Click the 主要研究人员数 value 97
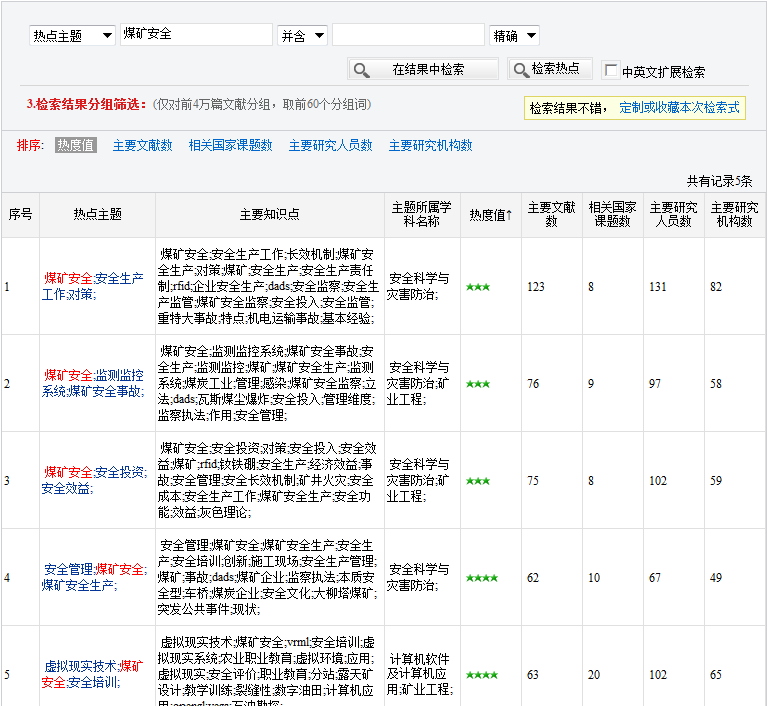The height and width of the screenshot is (706, 770). pos(655,383)
